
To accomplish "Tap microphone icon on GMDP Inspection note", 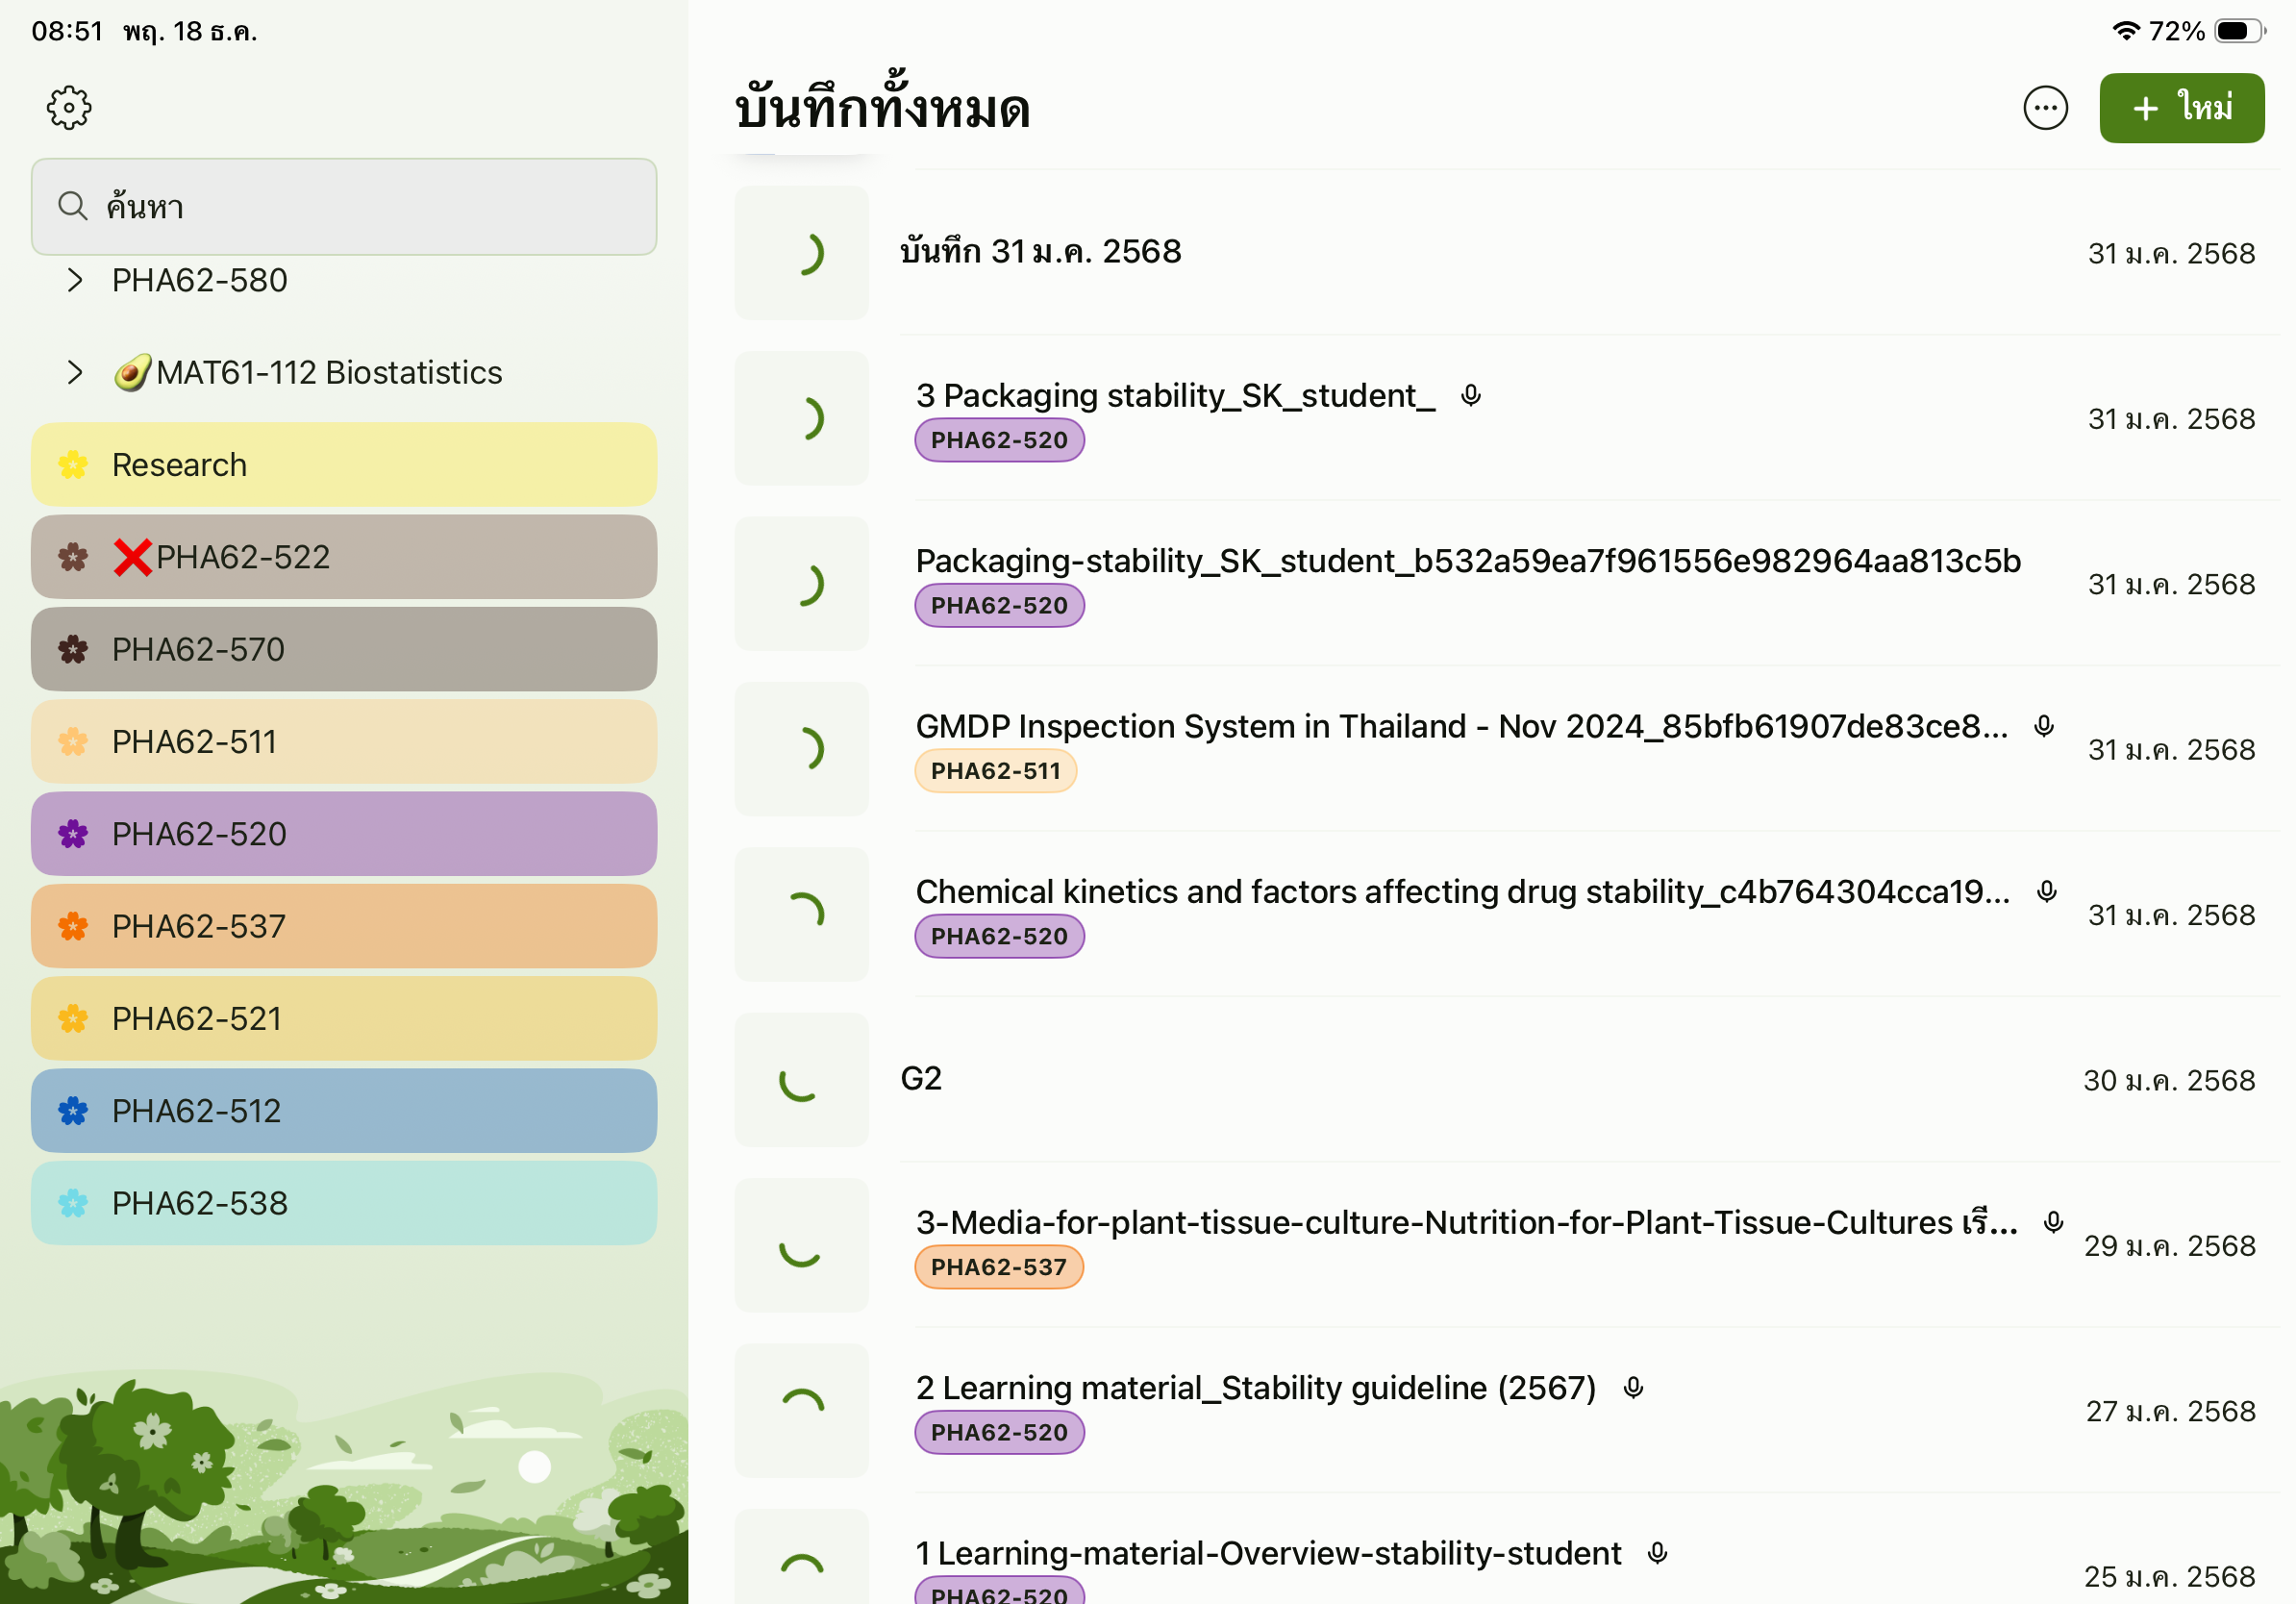I will tap(2044, 727).
